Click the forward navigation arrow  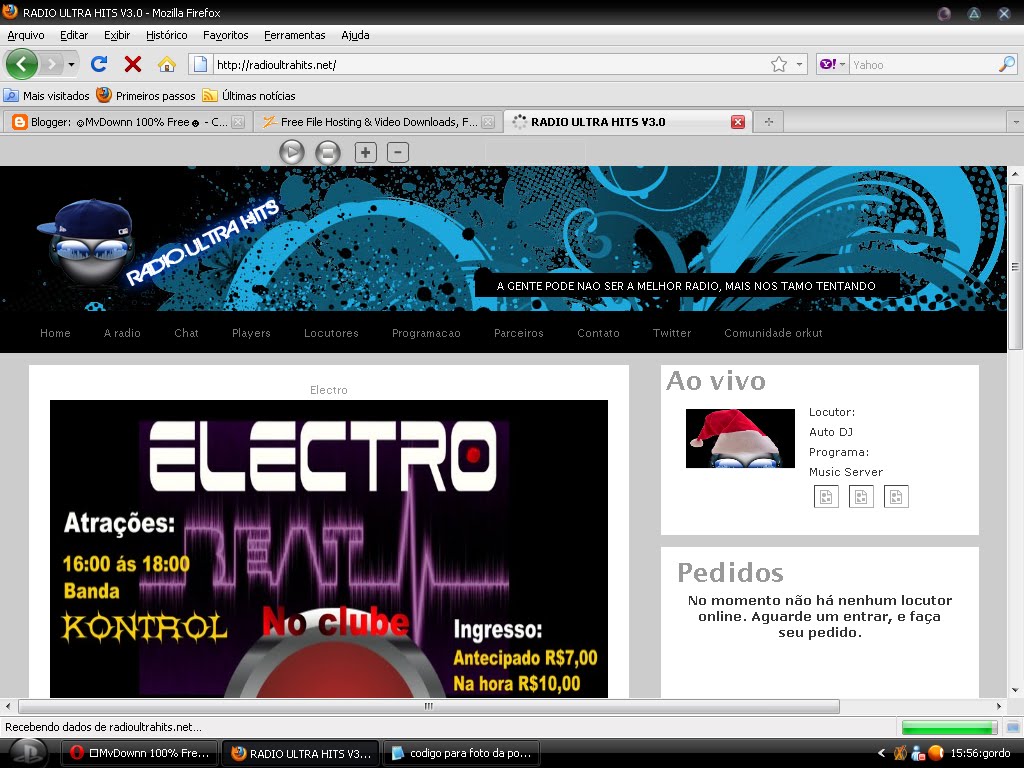tap(51, 64)
